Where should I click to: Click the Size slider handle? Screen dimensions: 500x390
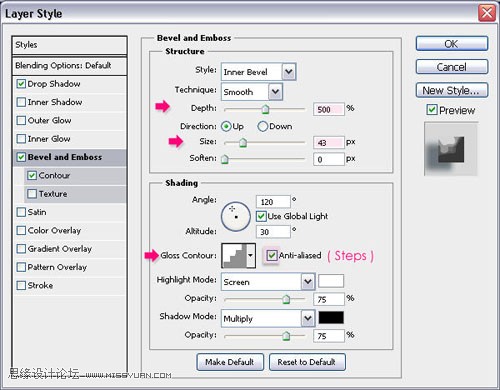(x=243, y=143)
